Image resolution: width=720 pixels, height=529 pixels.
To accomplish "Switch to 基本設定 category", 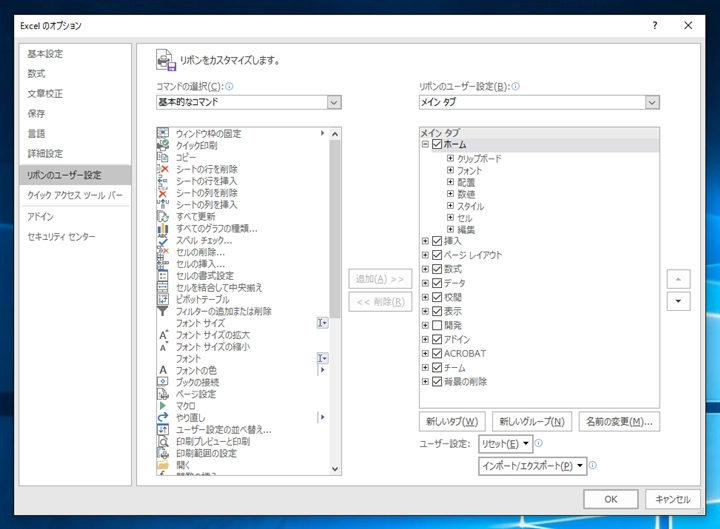I will [x=45, y=54].
